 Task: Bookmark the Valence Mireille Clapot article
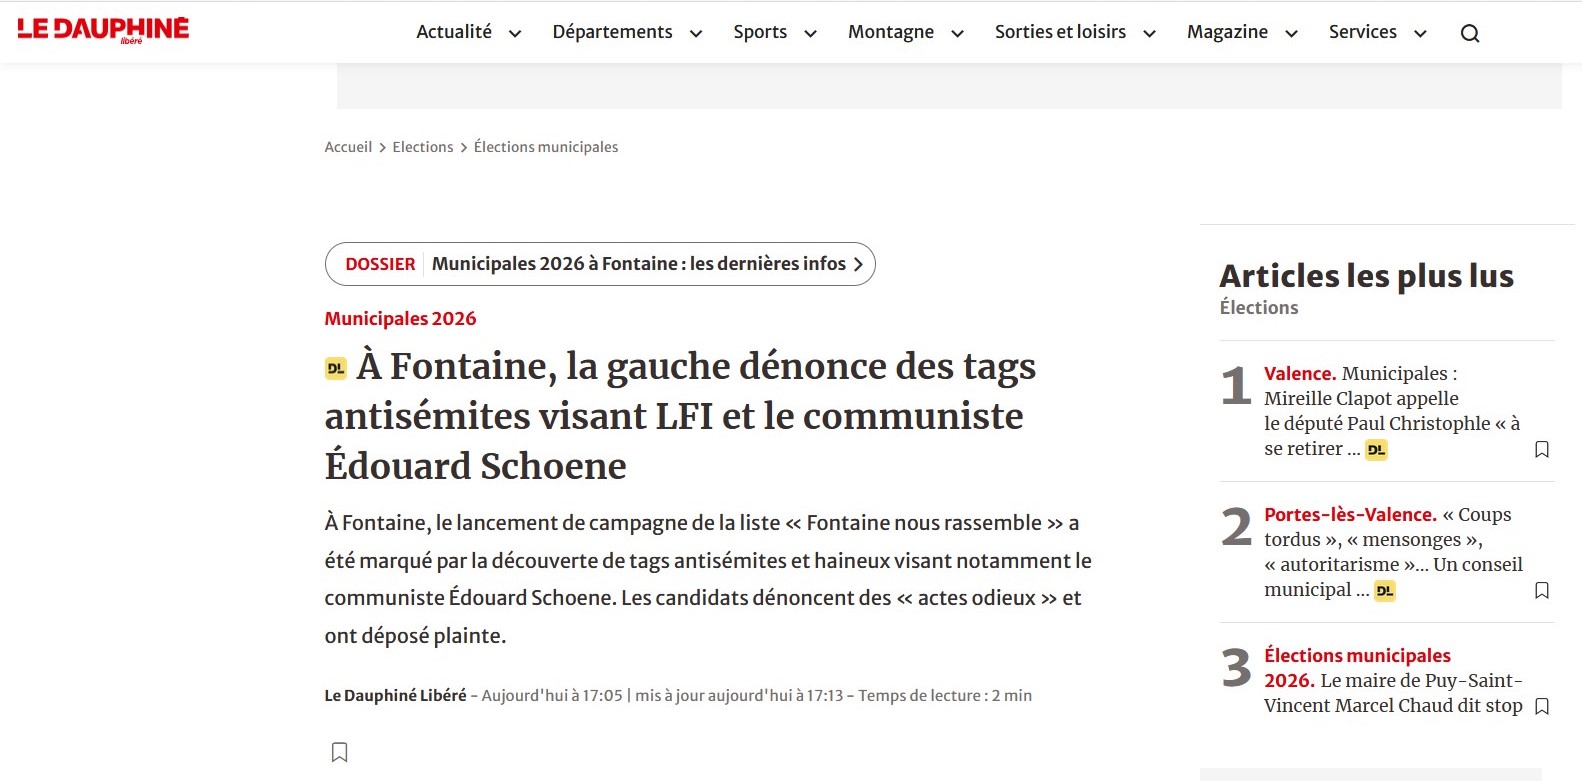1541,449
